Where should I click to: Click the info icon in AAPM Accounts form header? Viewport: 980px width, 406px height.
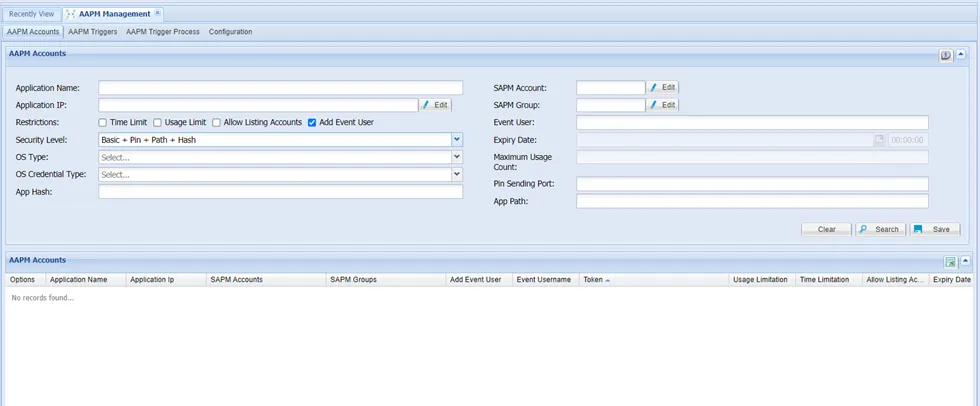pos(946,56)
